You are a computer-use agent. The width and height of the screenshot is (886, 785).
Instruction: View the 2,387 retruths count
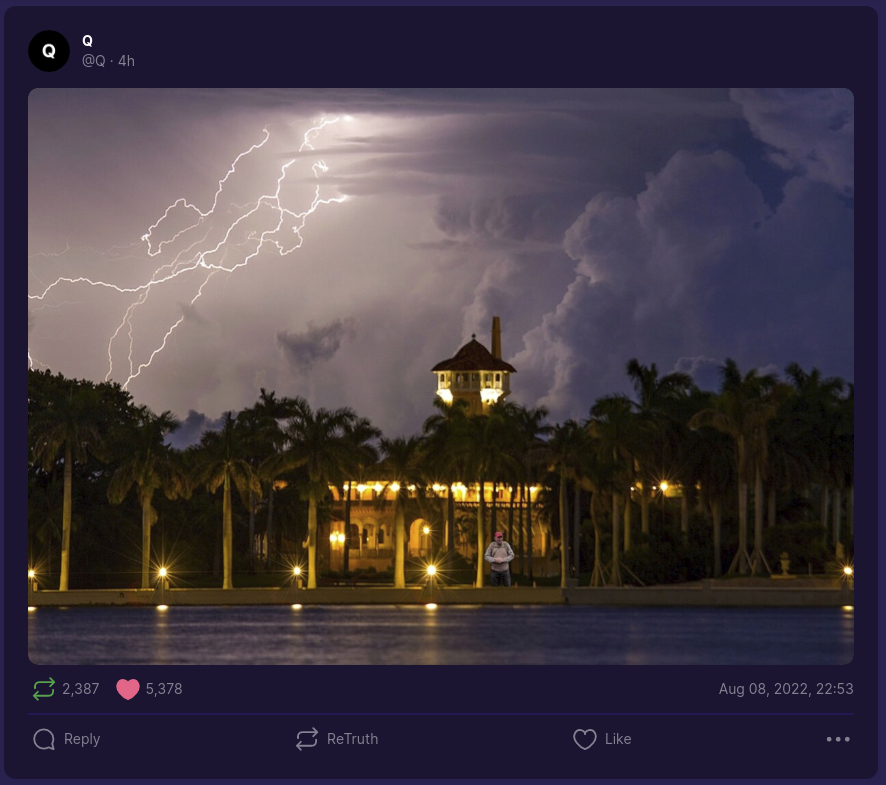point(81,689)
